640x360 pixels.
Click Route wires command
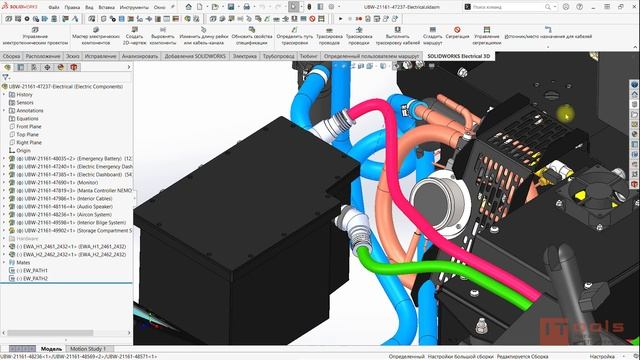pos(329,36)
